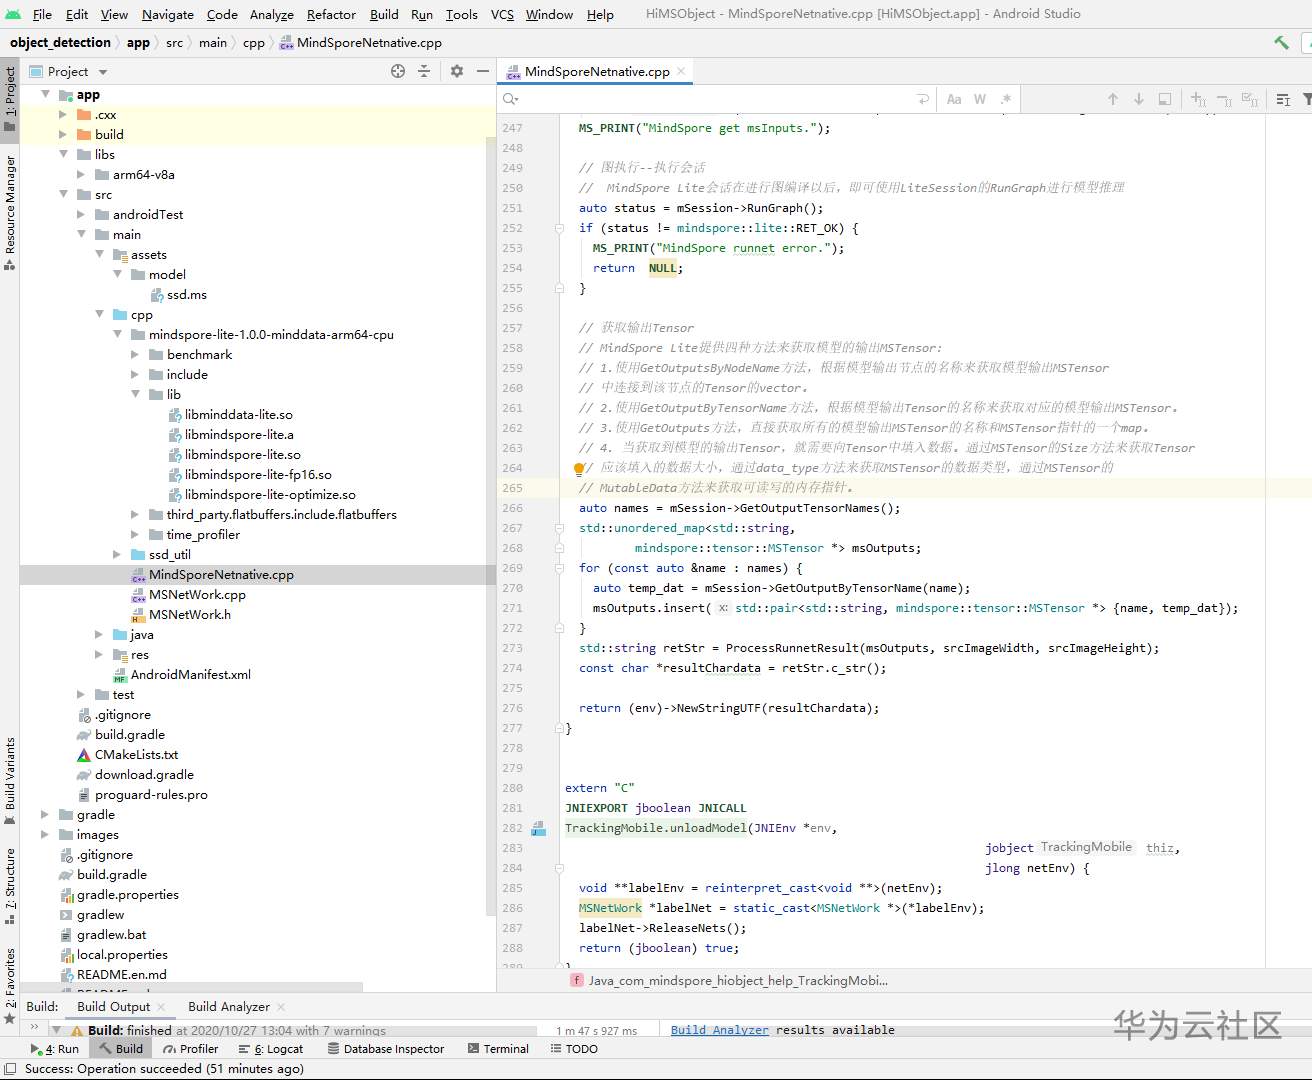Viewport: 1312px width, 1080px height.
Task: Click the Build Analyzer results link
Action: click(719, 1029)
